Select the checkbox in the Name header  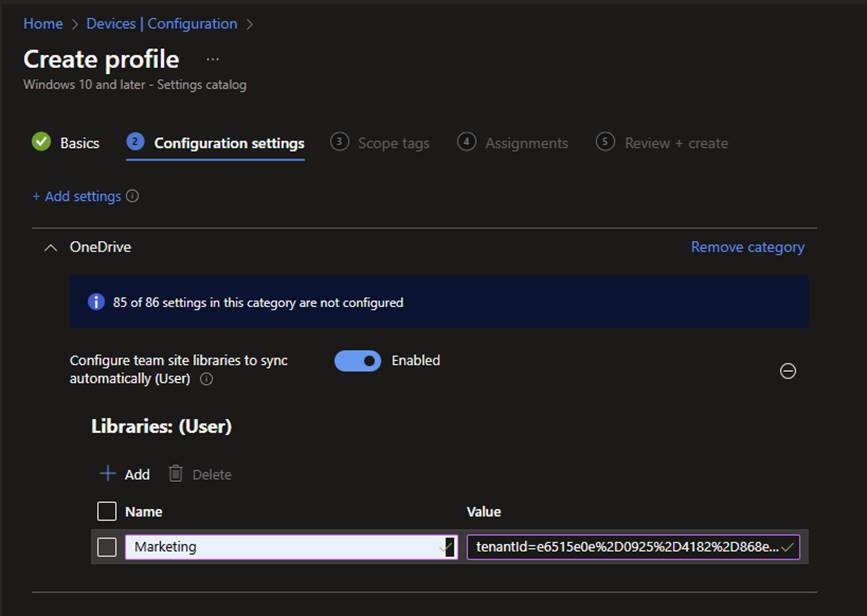106,511
